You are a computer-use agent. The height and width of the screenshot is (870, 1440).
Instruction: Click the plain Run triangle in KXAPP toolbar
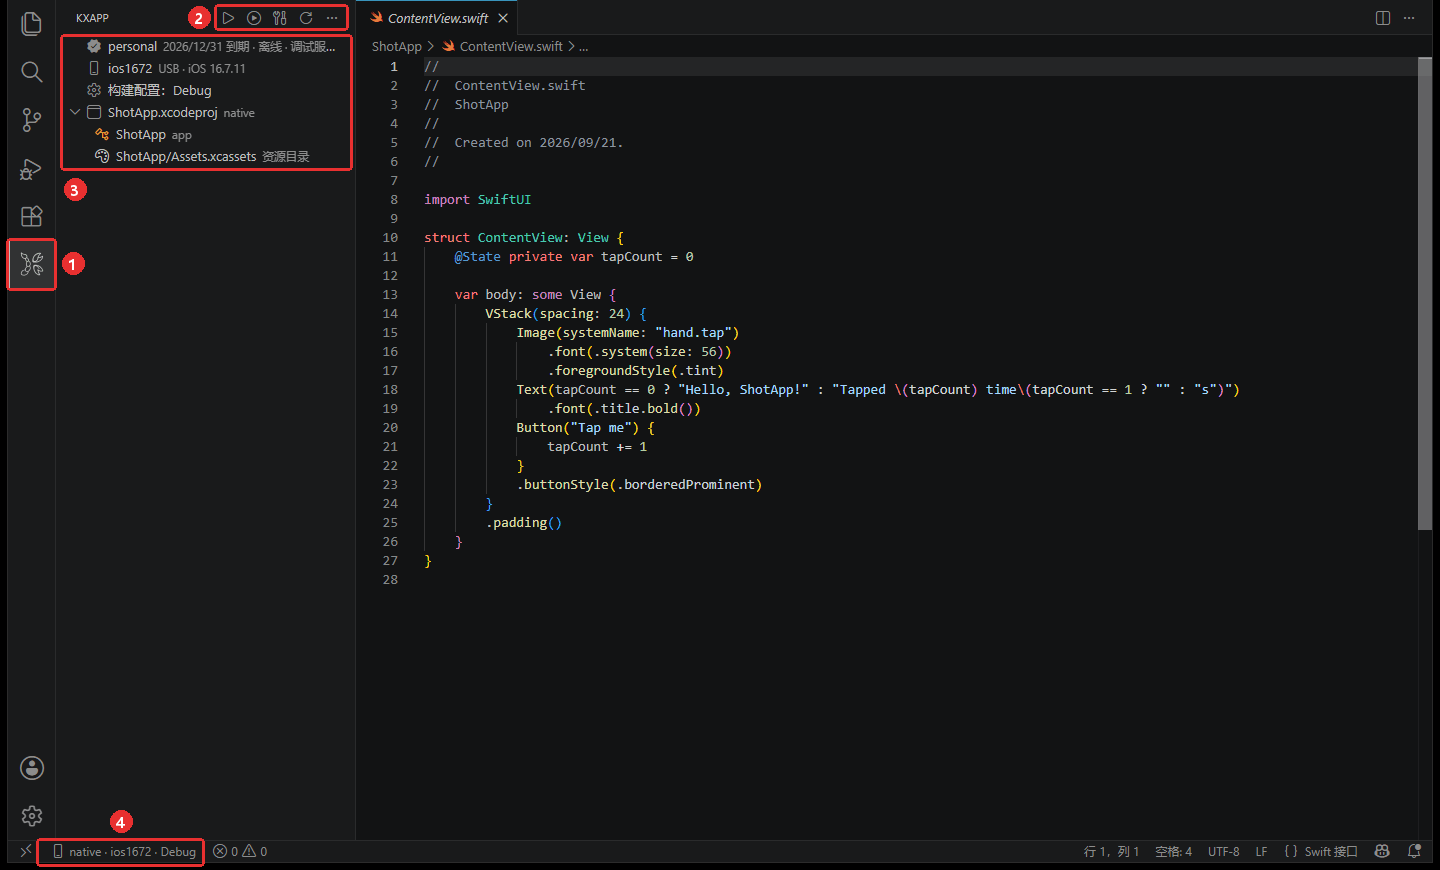228,18
